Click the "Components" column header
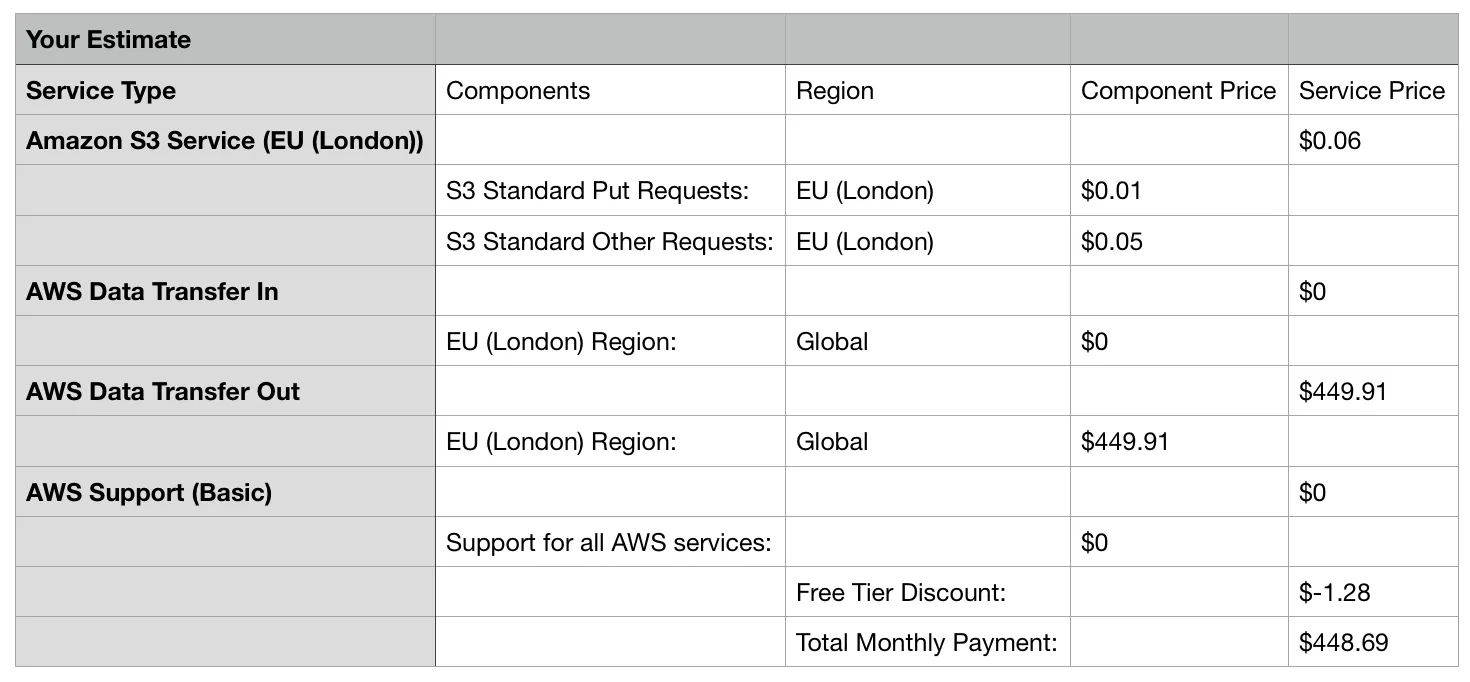This screenshot has height=682, width=1470. point(518,91)
